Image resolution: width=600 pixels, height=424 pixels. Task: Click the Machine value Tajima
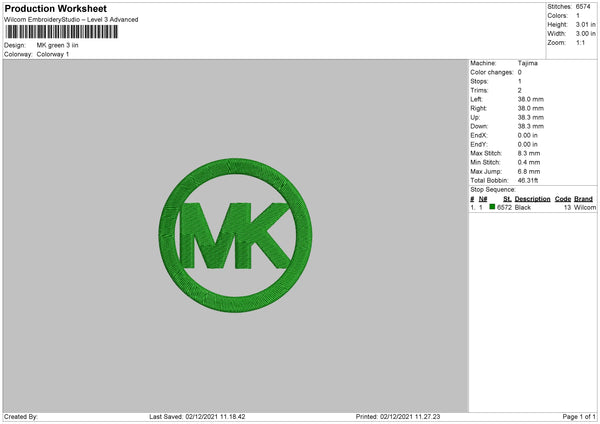(x=528, y=63)
